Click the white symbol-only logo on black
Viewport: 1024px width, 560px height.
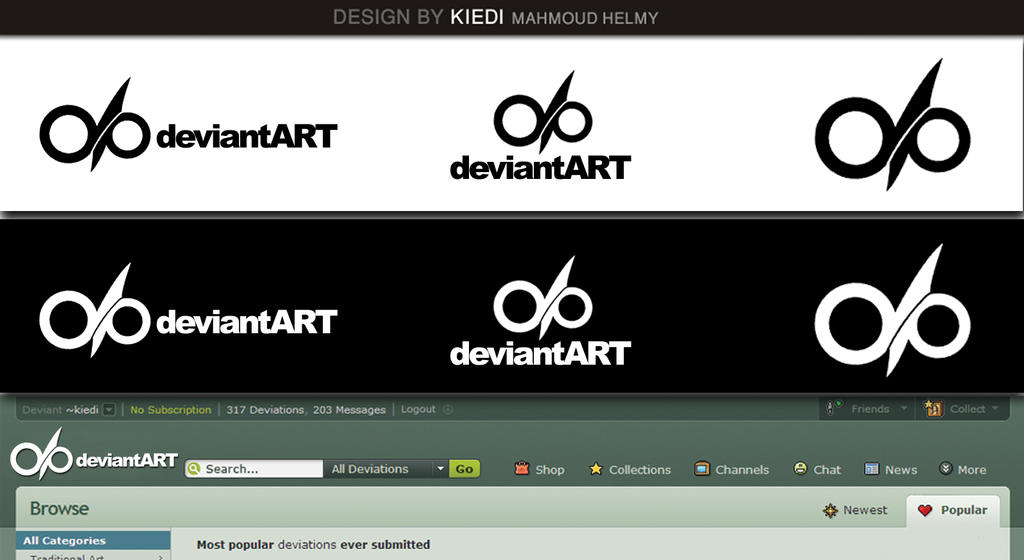[x=893, y=310]
